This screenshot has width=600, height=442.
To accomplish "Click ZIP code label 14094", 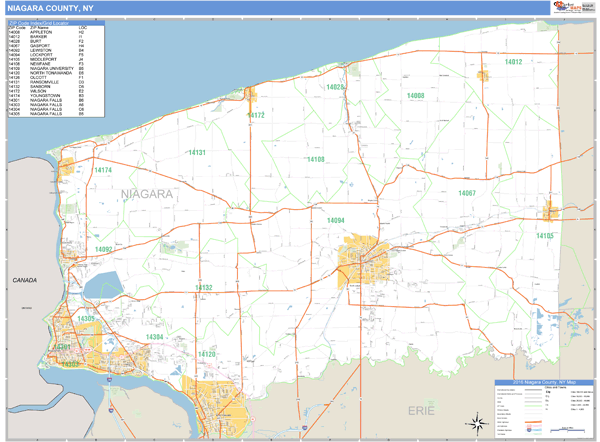I will coord(335,220).
